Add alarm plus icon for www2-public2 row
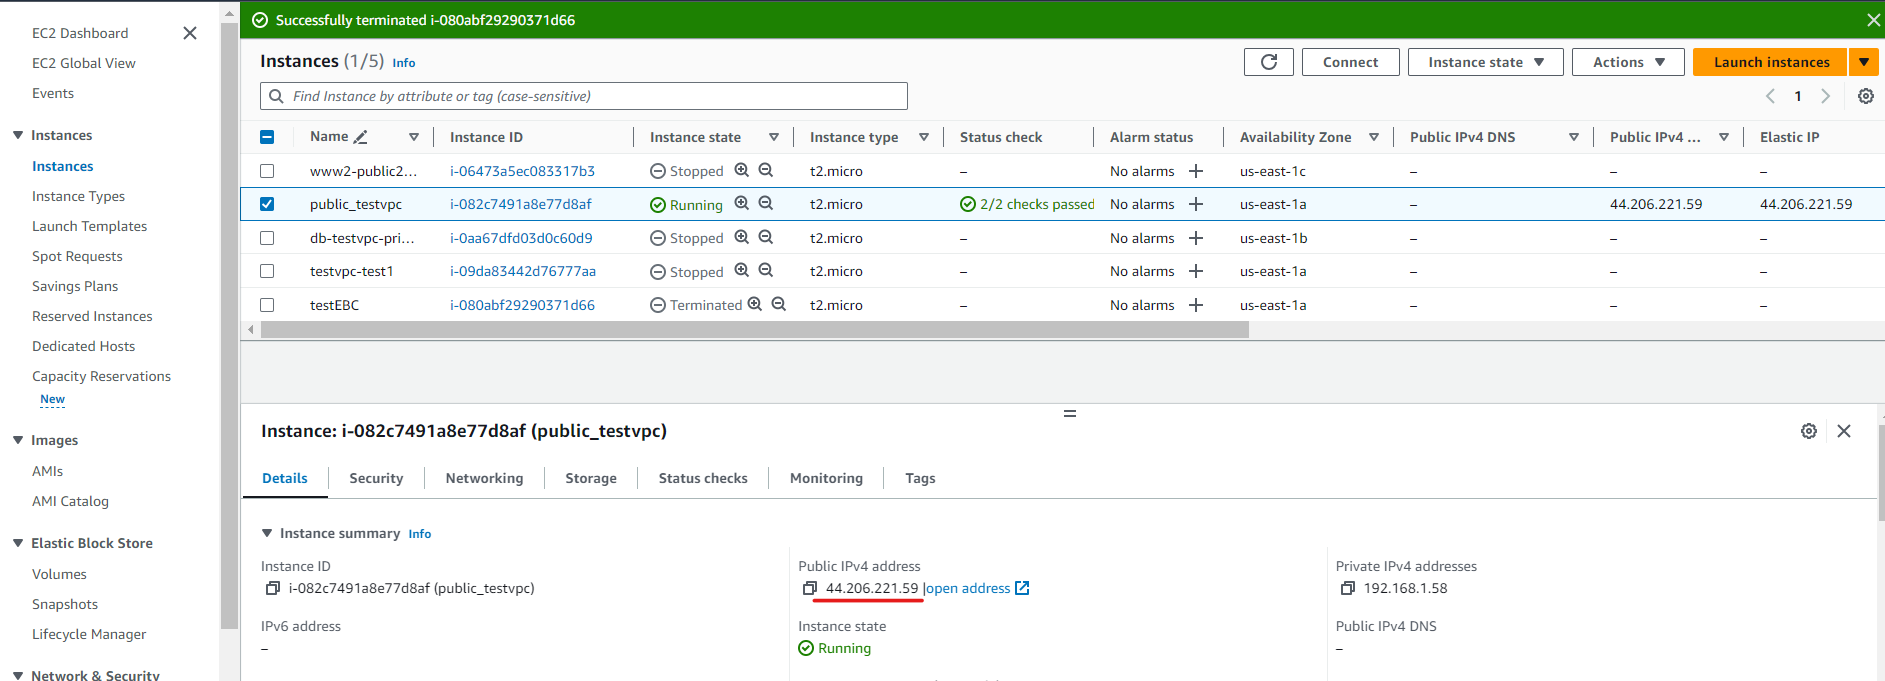This screenshot has width=1885, height=681. coord(1196,171)
